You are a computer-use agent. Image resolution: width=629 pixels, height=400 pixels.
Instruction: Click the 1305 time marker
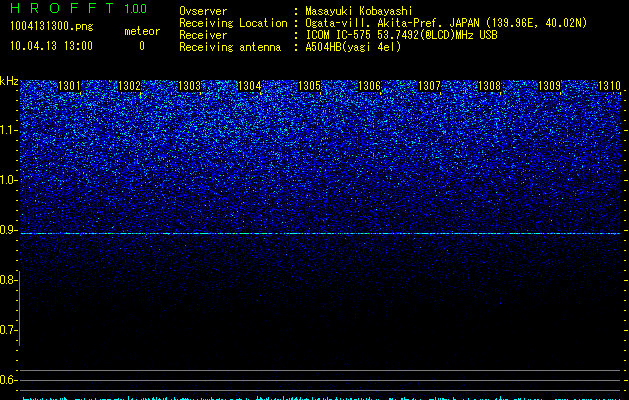click(310, 86)
